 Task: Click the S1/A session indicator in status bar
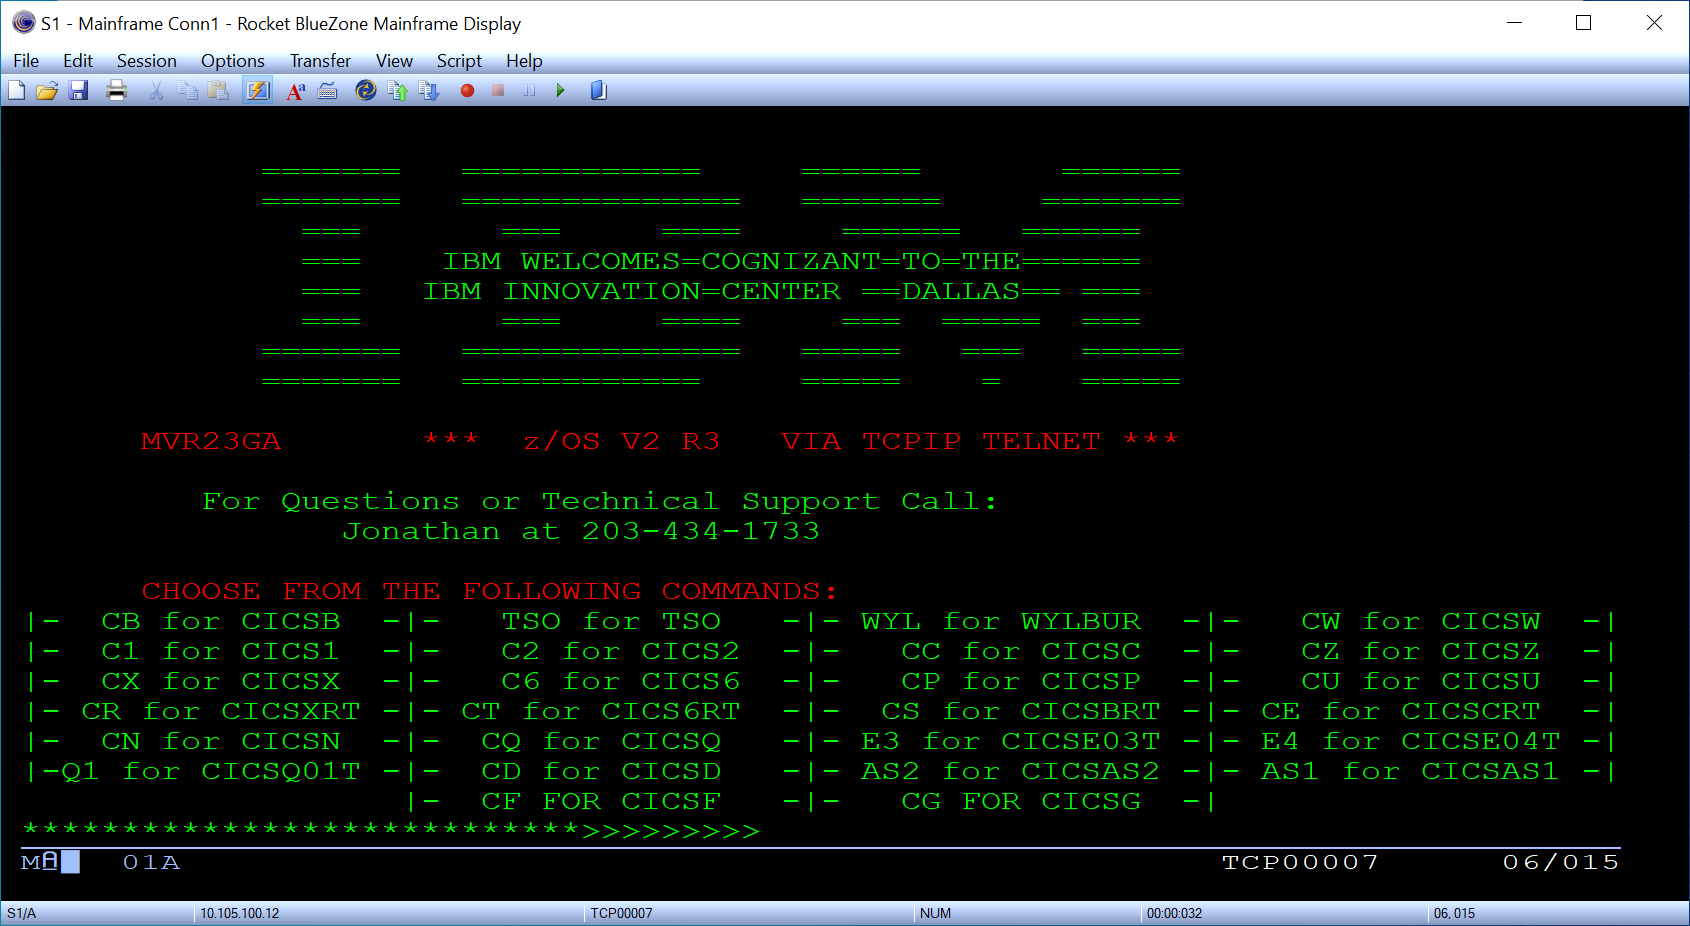pos(21,914)
